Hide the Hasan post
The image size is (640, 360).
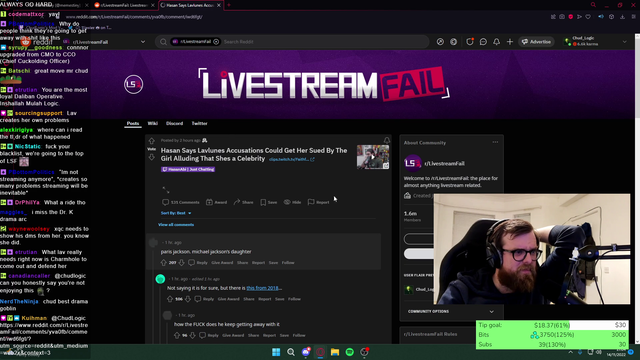pos(292,202)
